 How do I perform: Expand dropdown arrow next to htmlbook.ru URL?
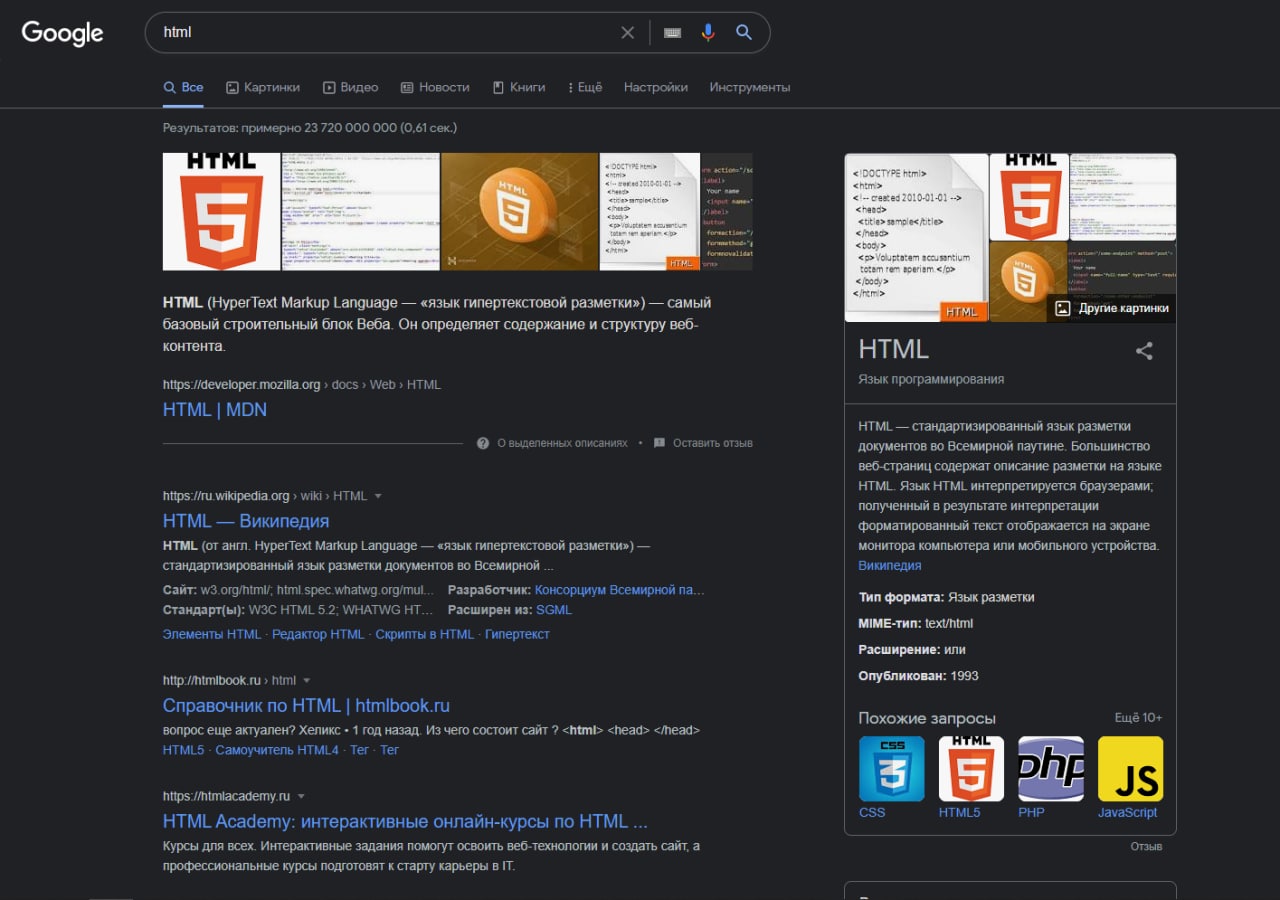click(307, 681)
